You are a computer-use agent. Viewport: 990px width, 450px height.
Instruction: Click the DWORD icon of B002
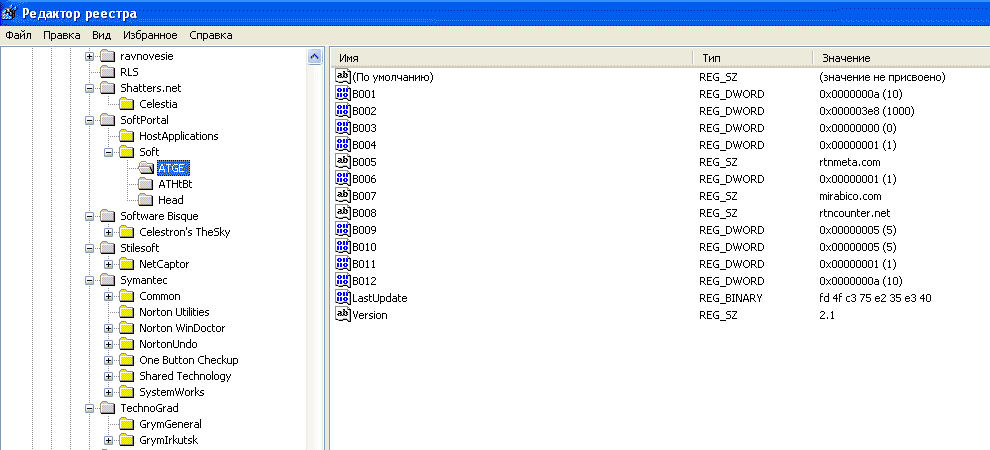[343, 111]
